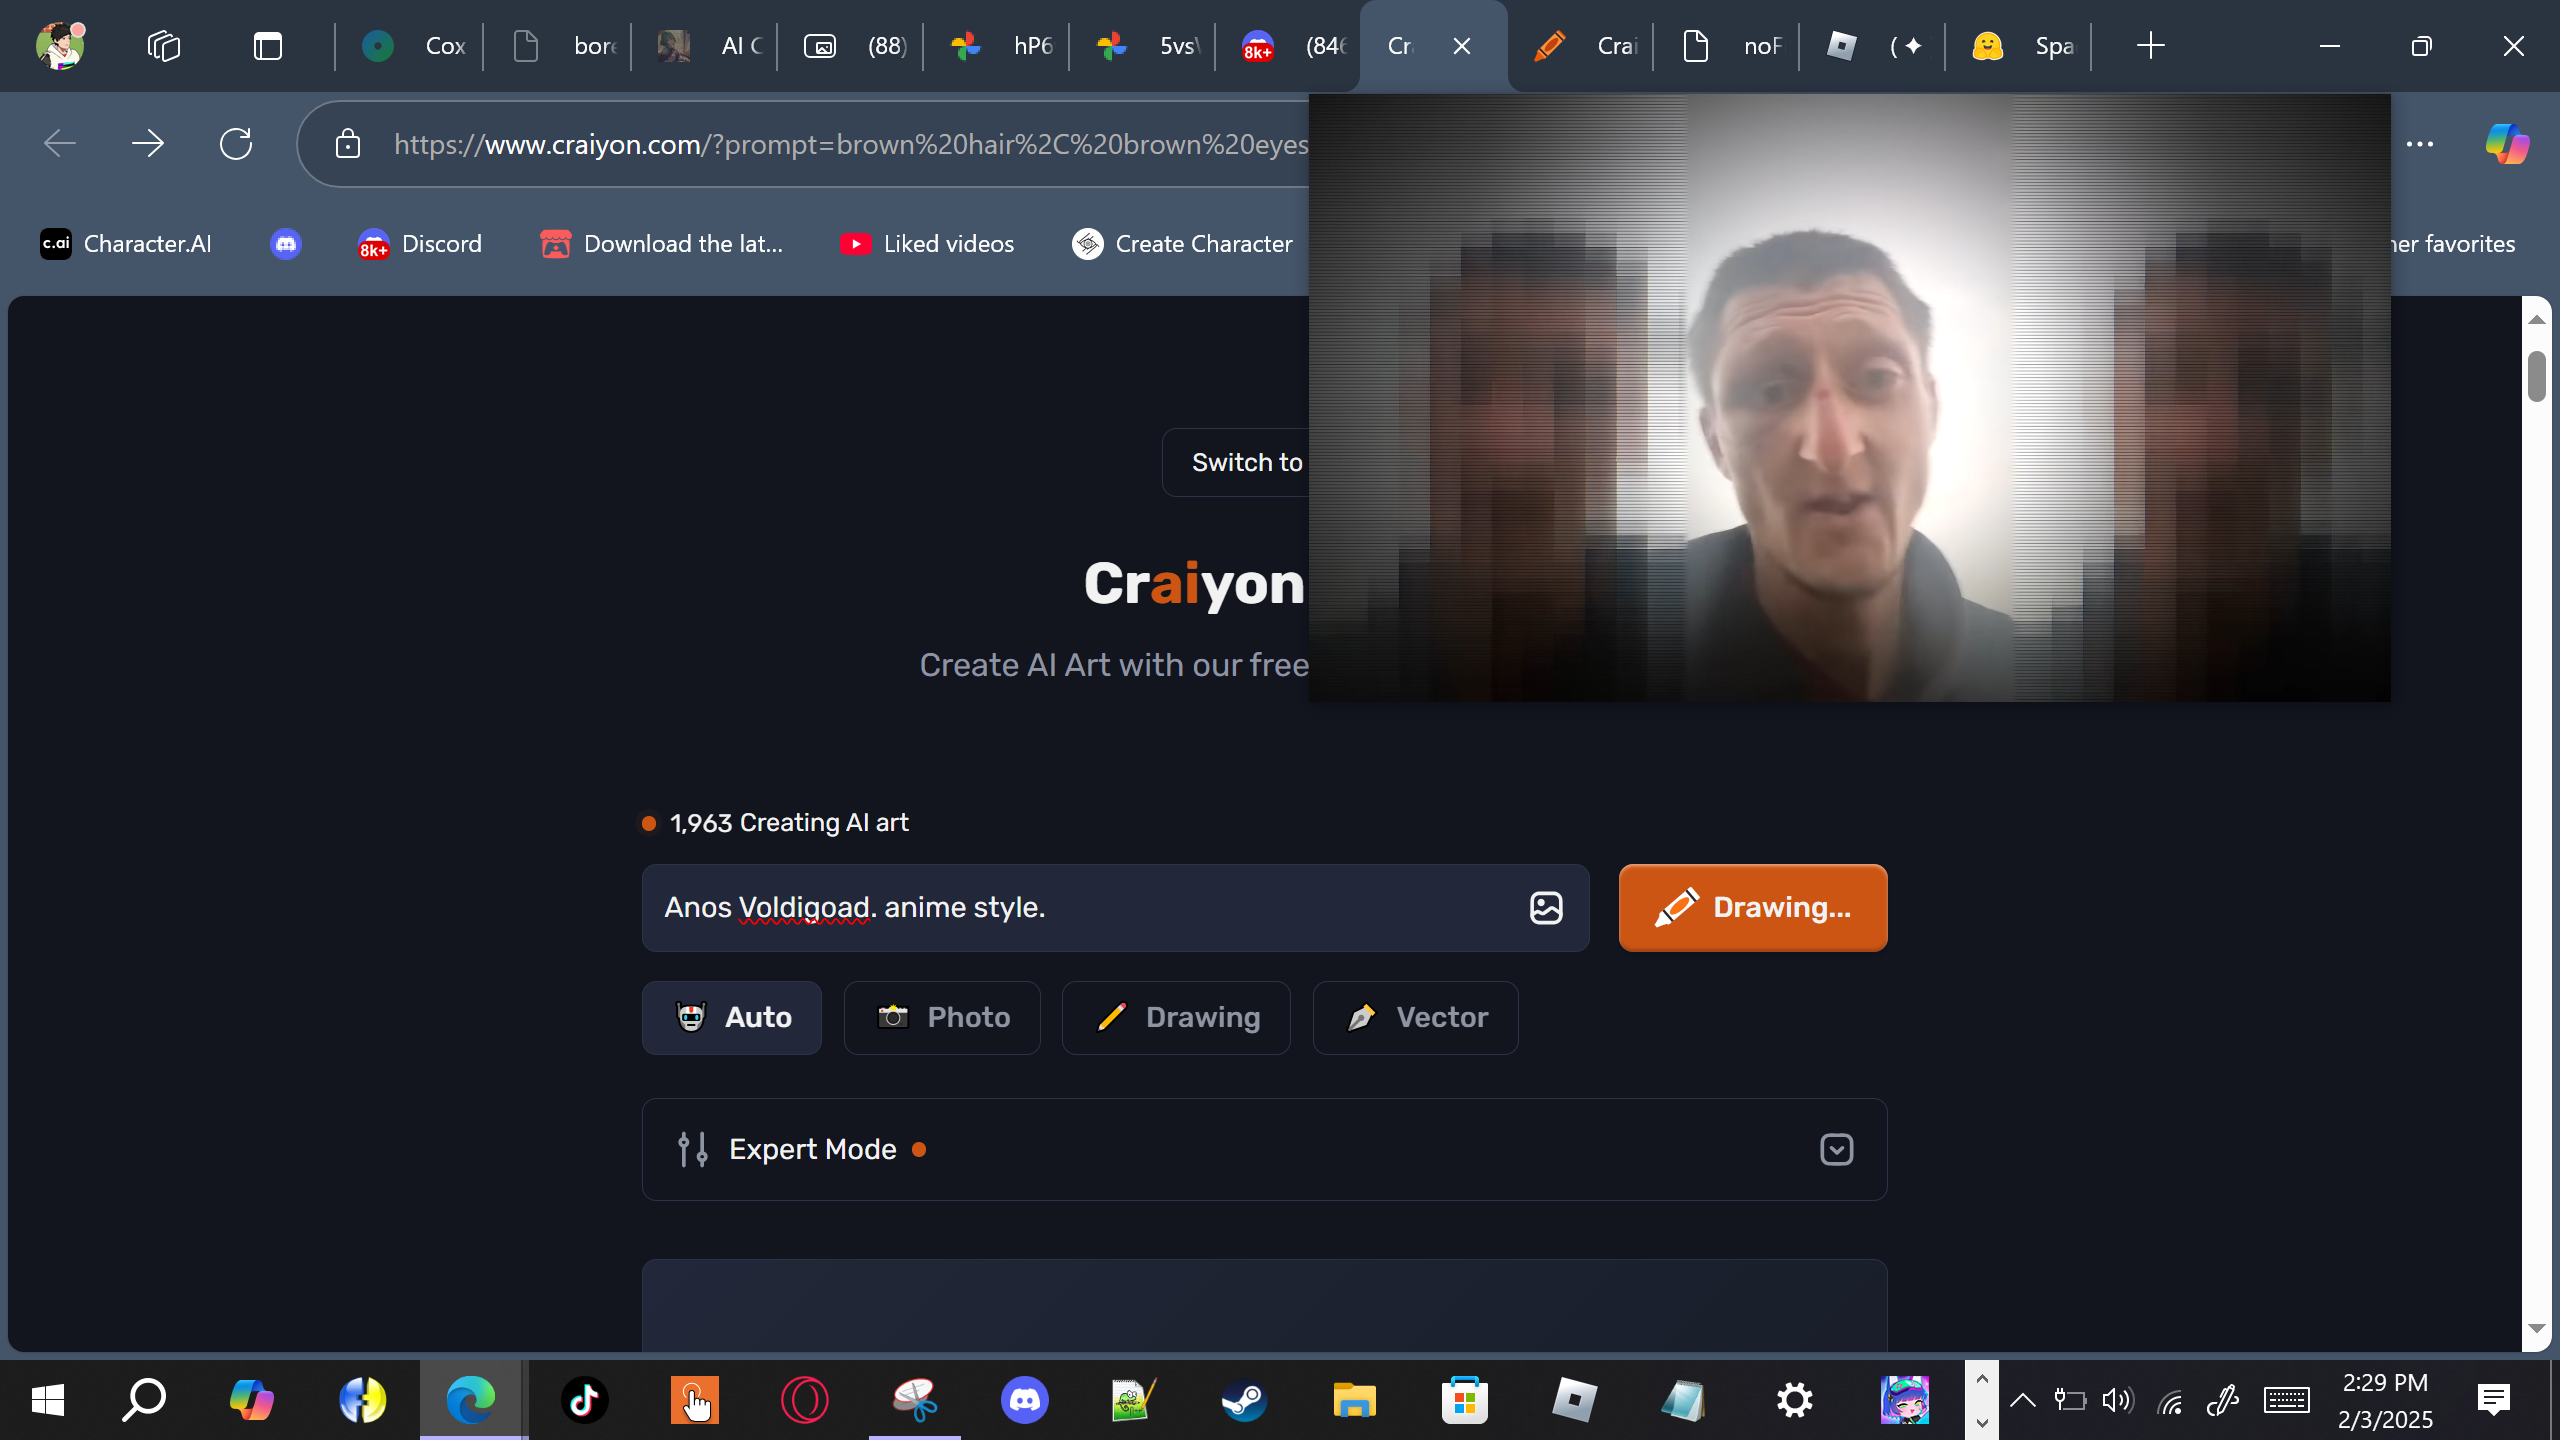
Task: Select the Auto style option
Action: click(x=732, y=1018)
